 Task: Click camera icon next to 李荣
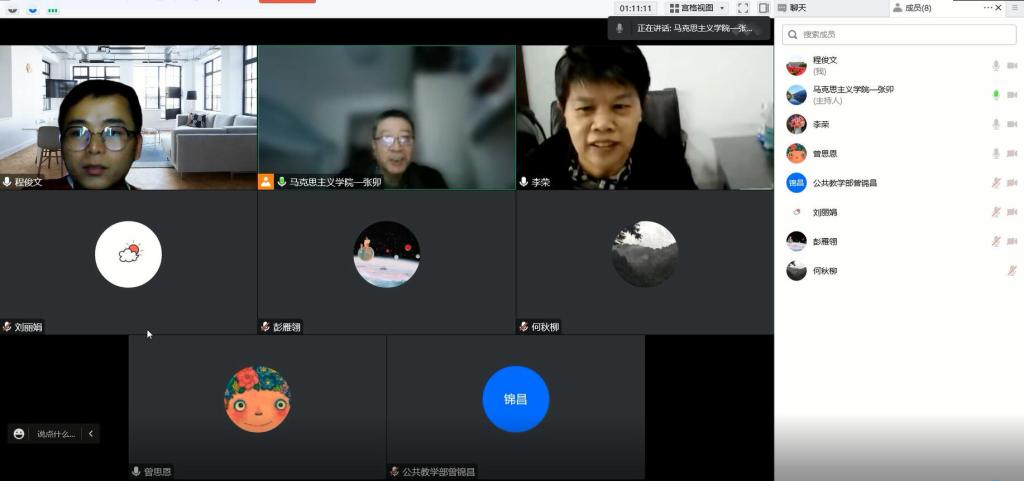[x=1012, y=124]
